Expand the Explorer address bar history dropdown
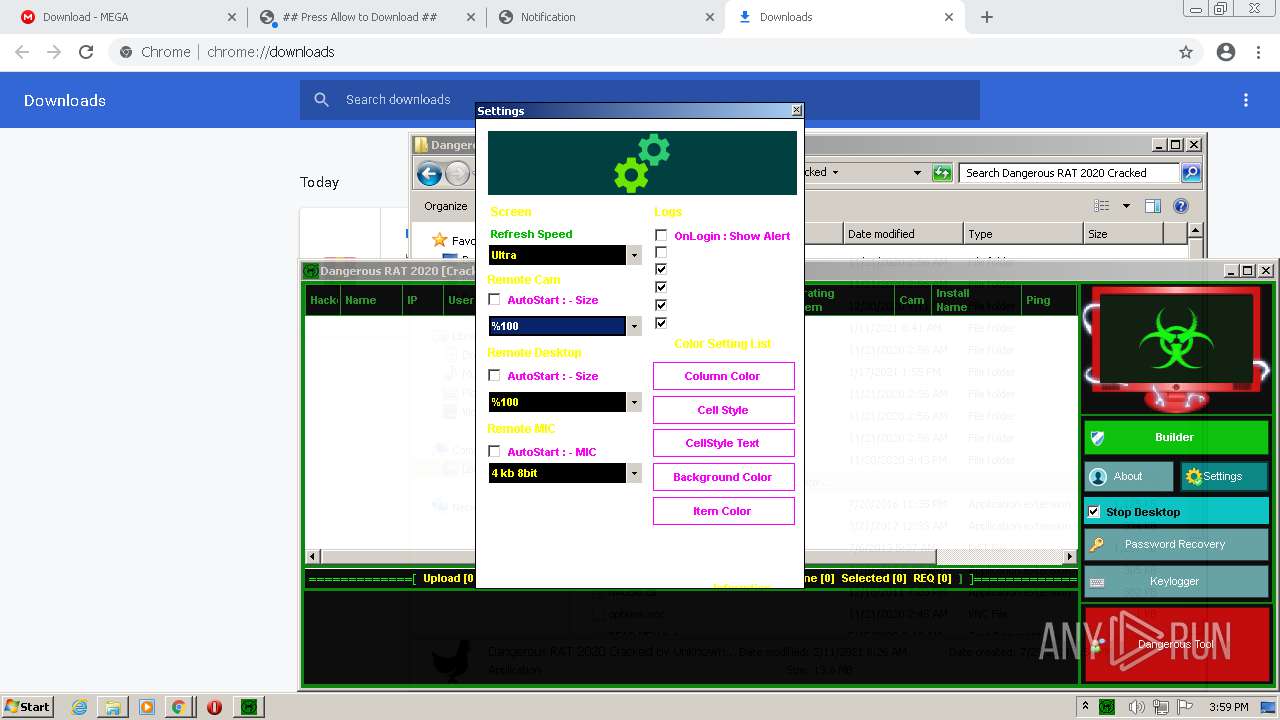This screenshot has height=720, width=1280. 917,173
